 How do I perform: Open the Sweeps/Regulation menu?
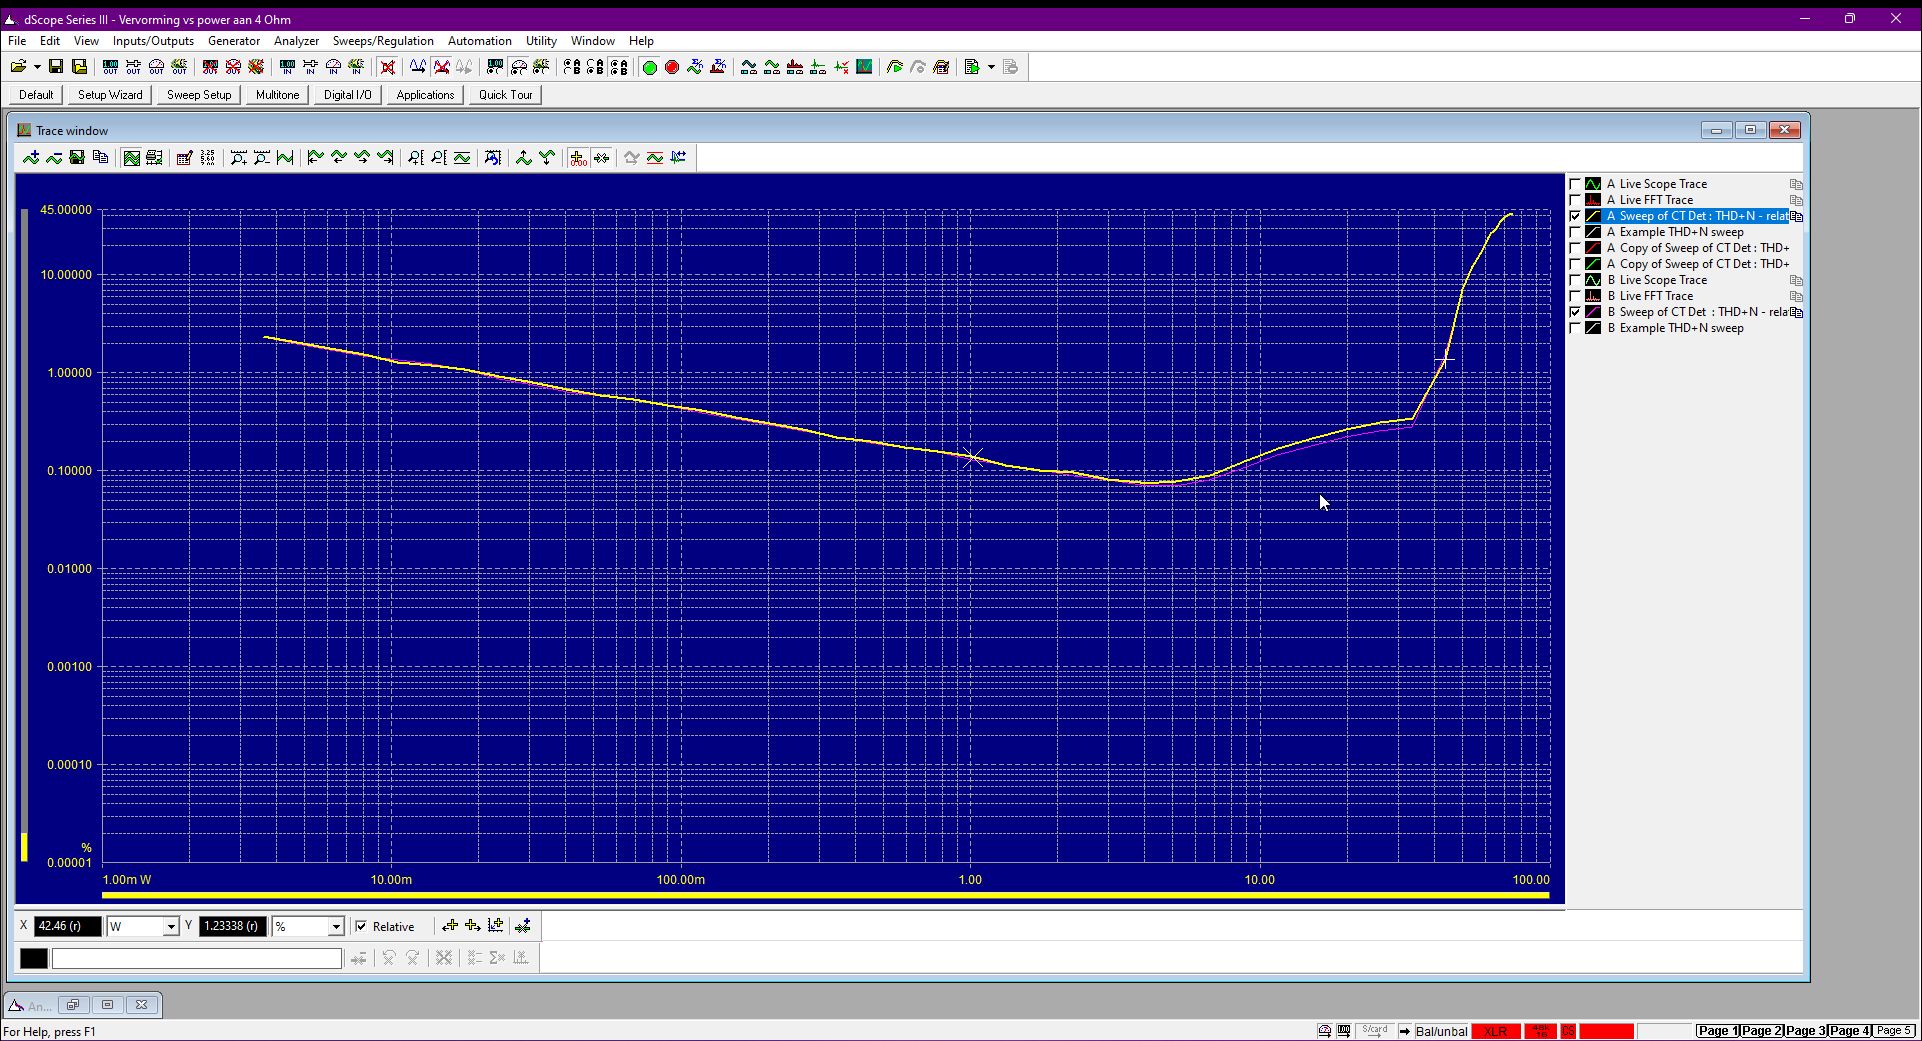(x=383, y=41)
